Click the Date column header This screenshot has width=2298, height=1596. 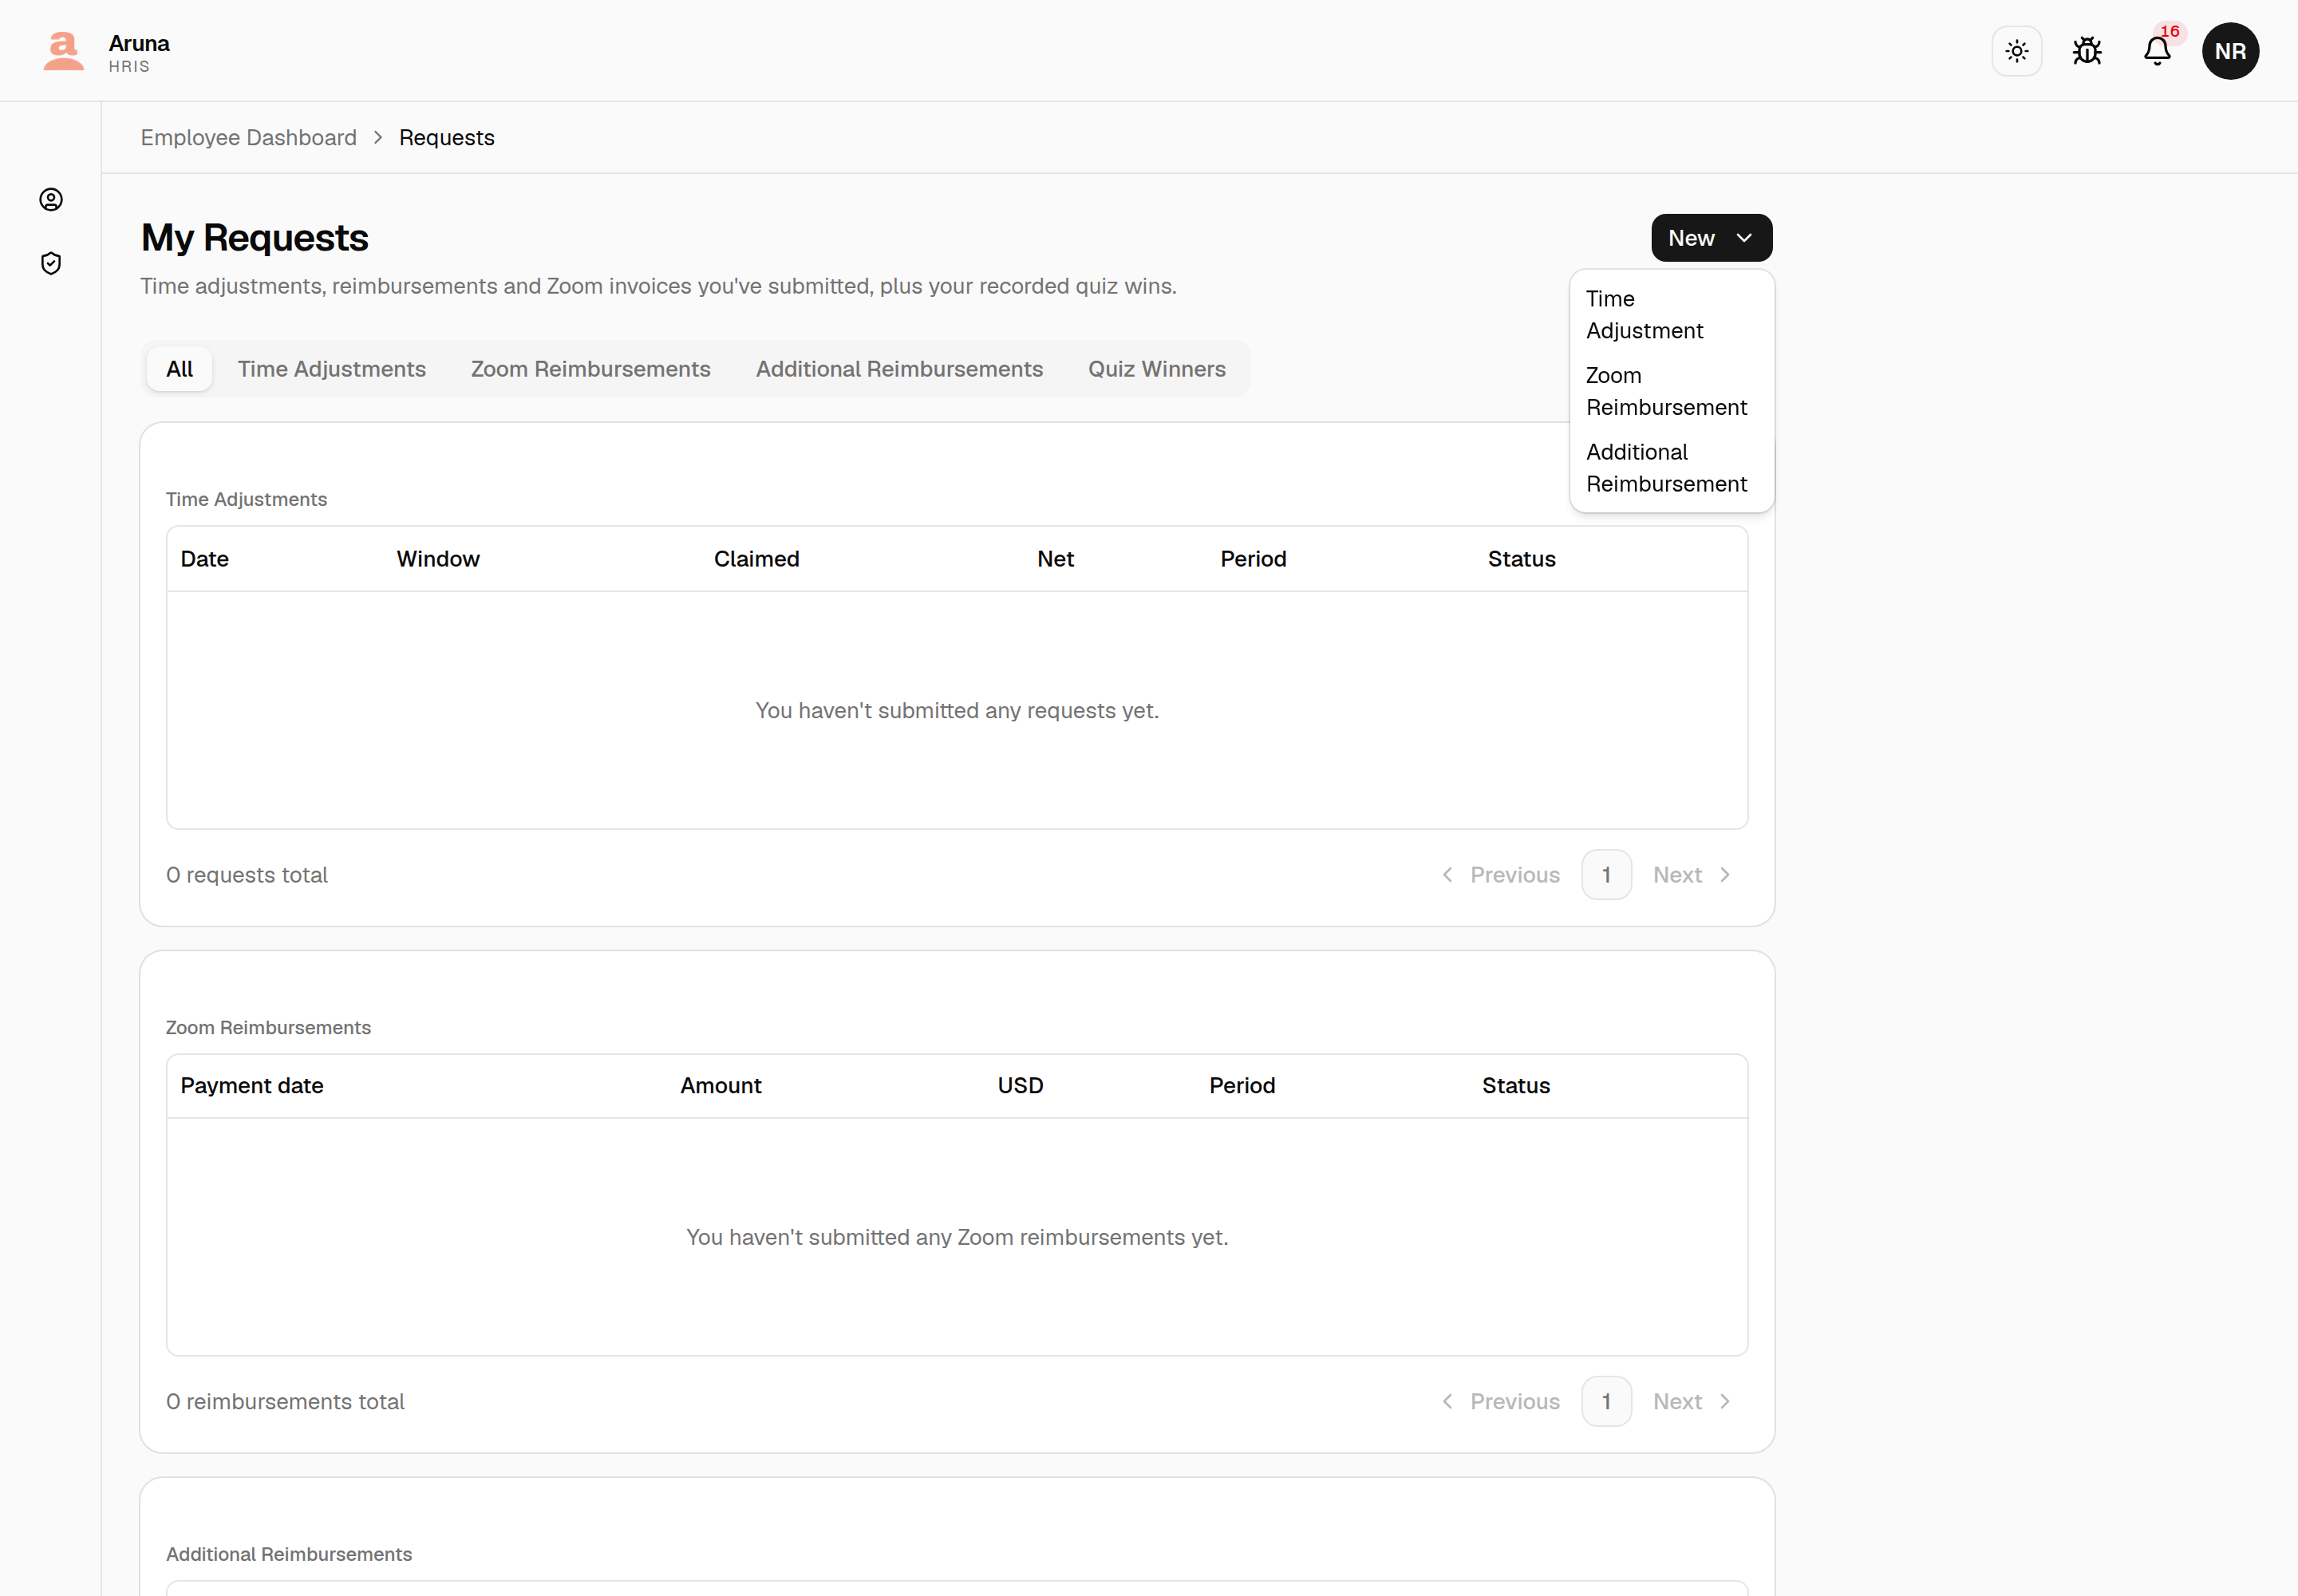(205, 559)
